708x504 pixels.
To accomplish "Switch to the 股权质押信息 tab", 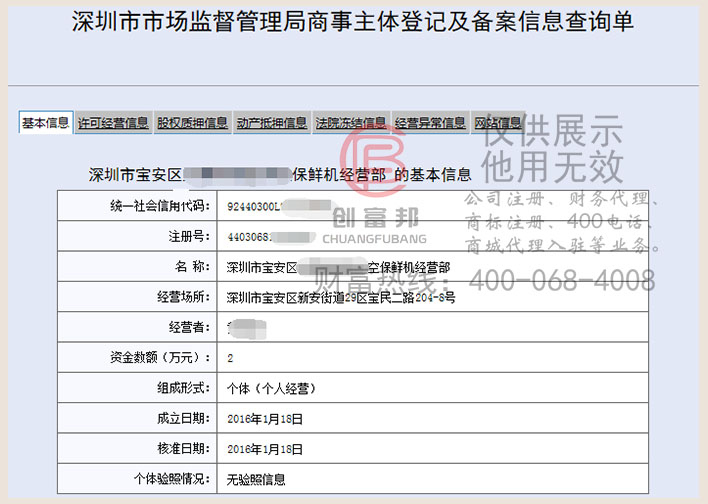I will click(192, 122).
